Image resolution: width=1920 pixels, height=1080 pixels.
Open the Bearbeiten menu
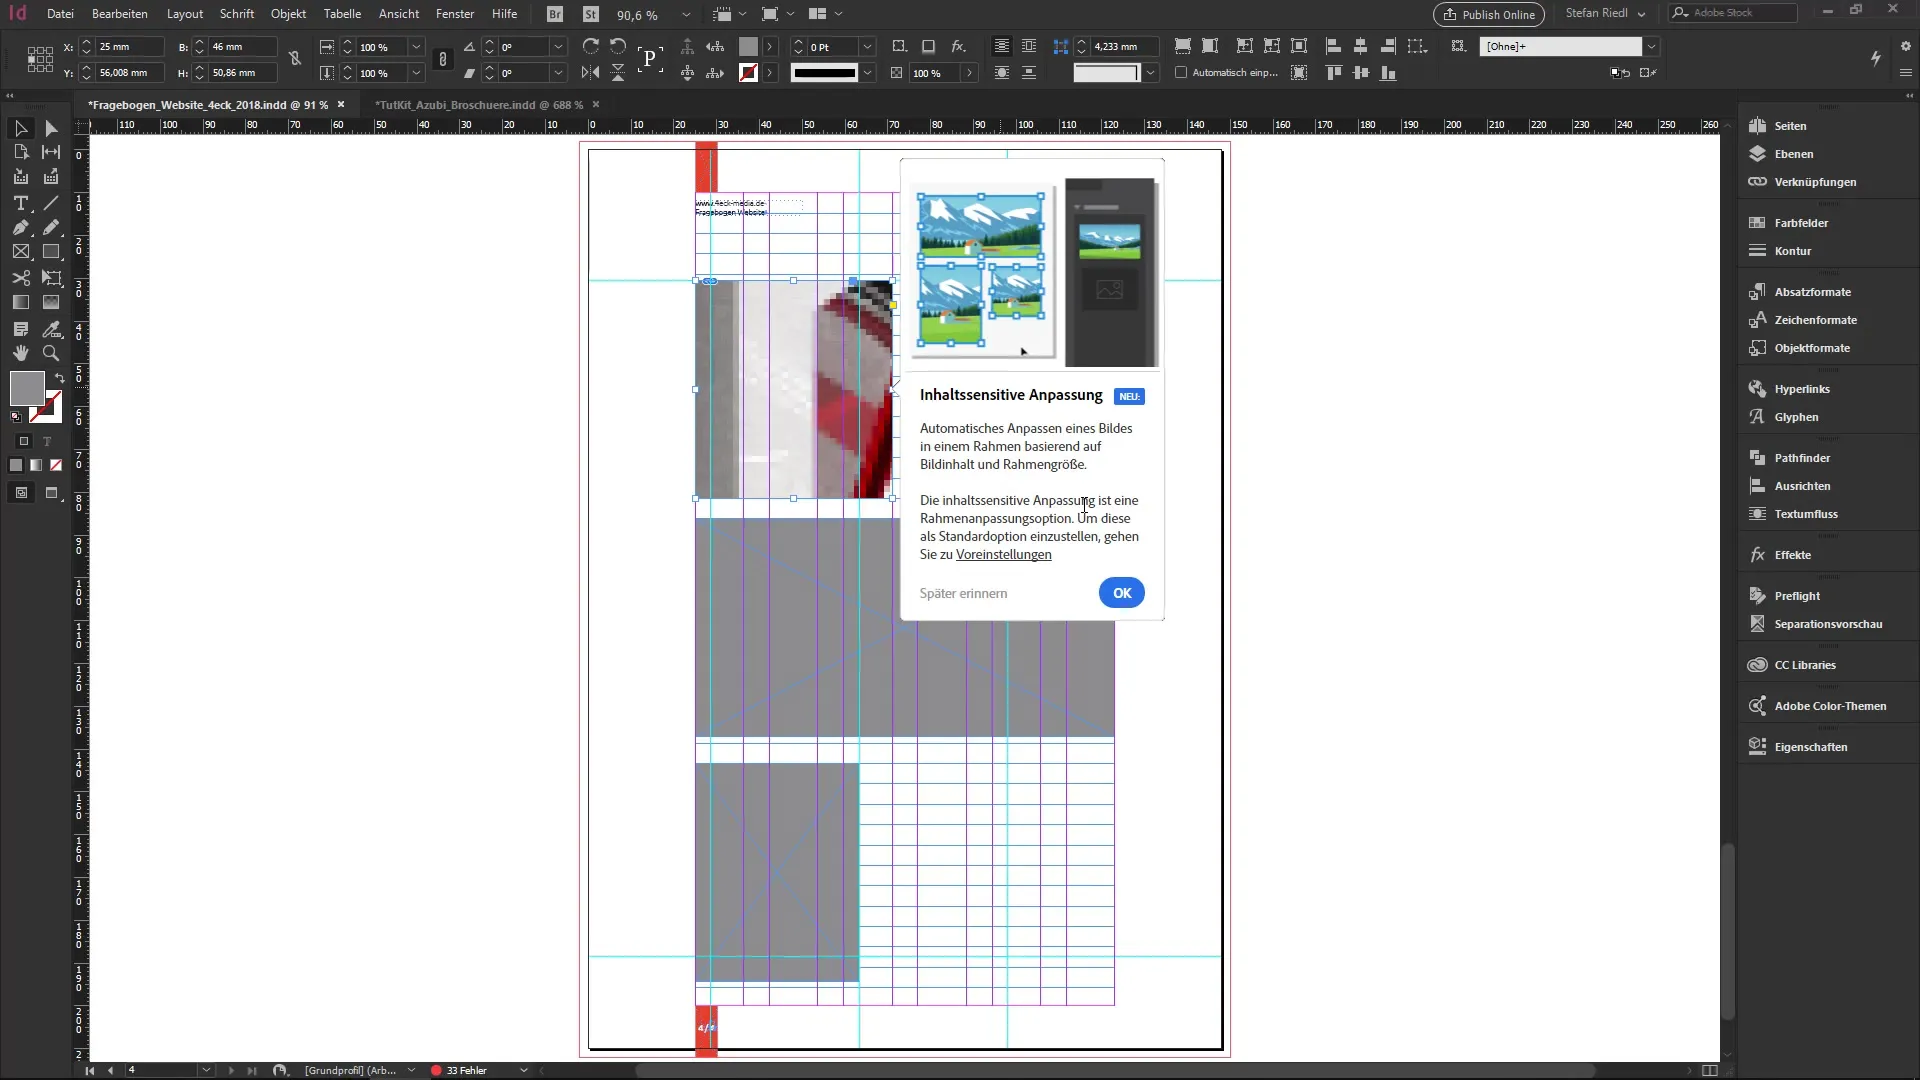[120, 14]
